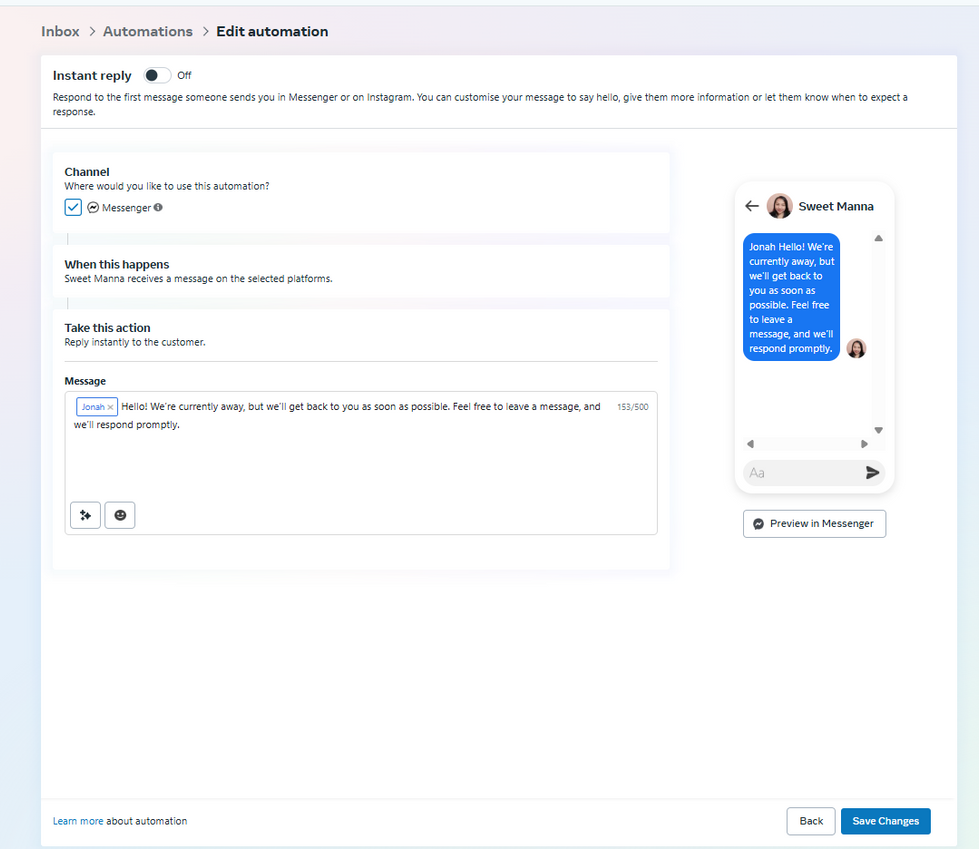Uncheck the Messenger channel checkbox
The width and height of the screenshot is (979, 849).
(x=73, y=207)
